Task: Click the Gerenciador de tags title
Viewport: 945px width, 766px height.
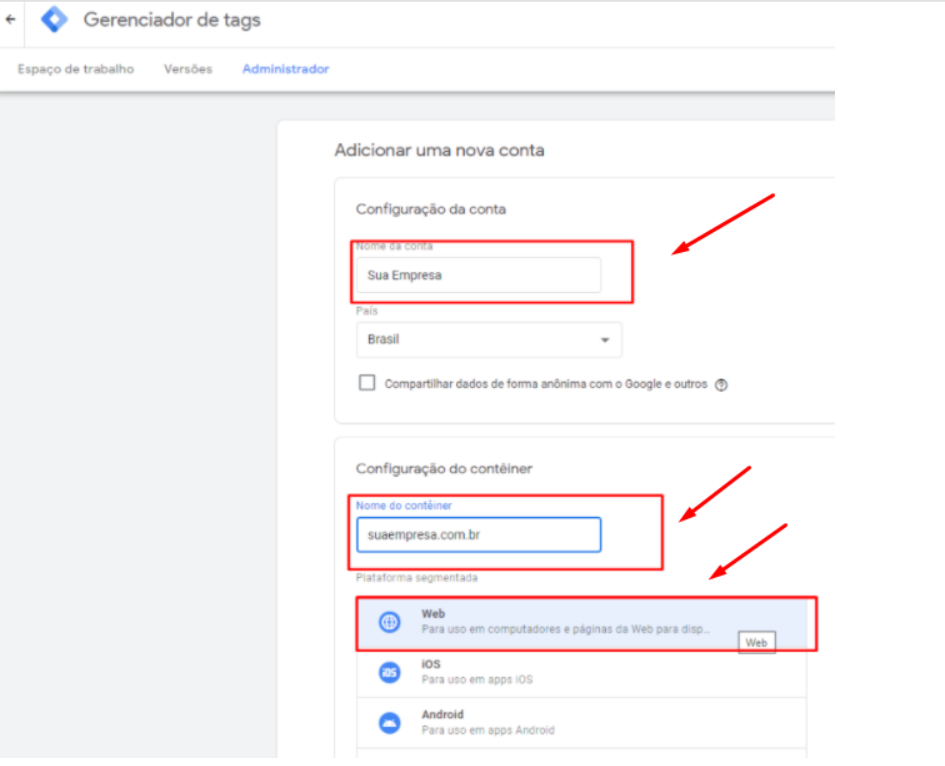Action: [x=171, y=19]
